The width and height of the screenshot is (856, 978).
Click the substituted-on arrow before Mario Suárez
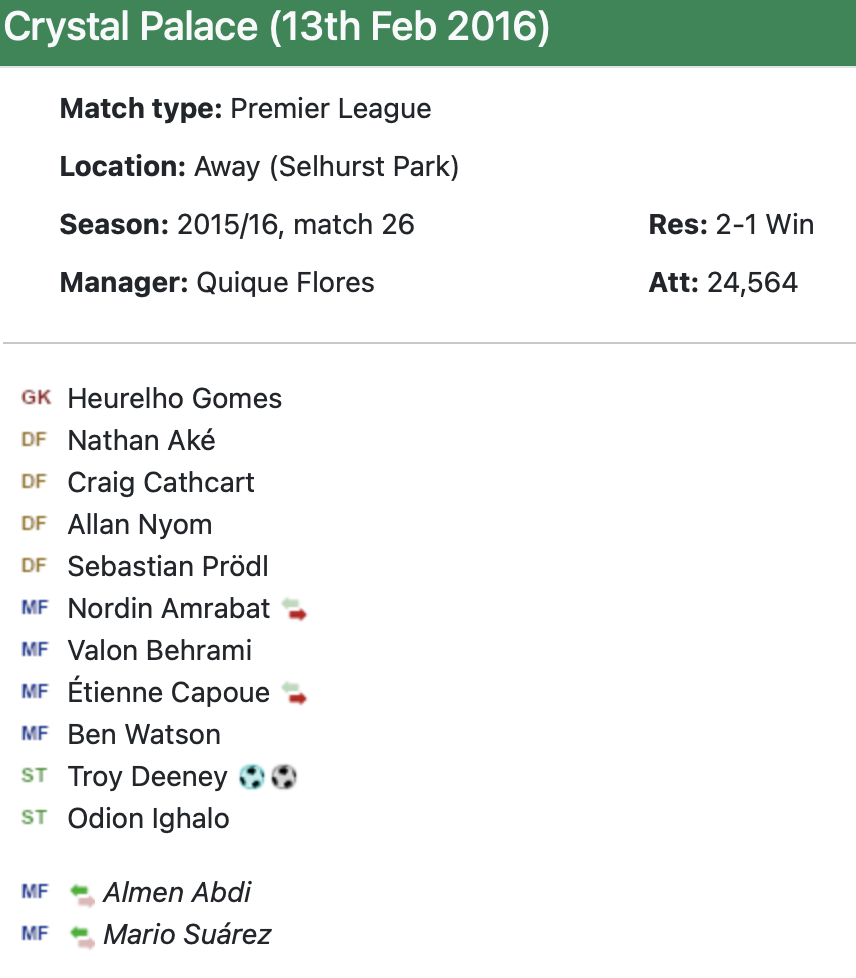pos(82,936)
